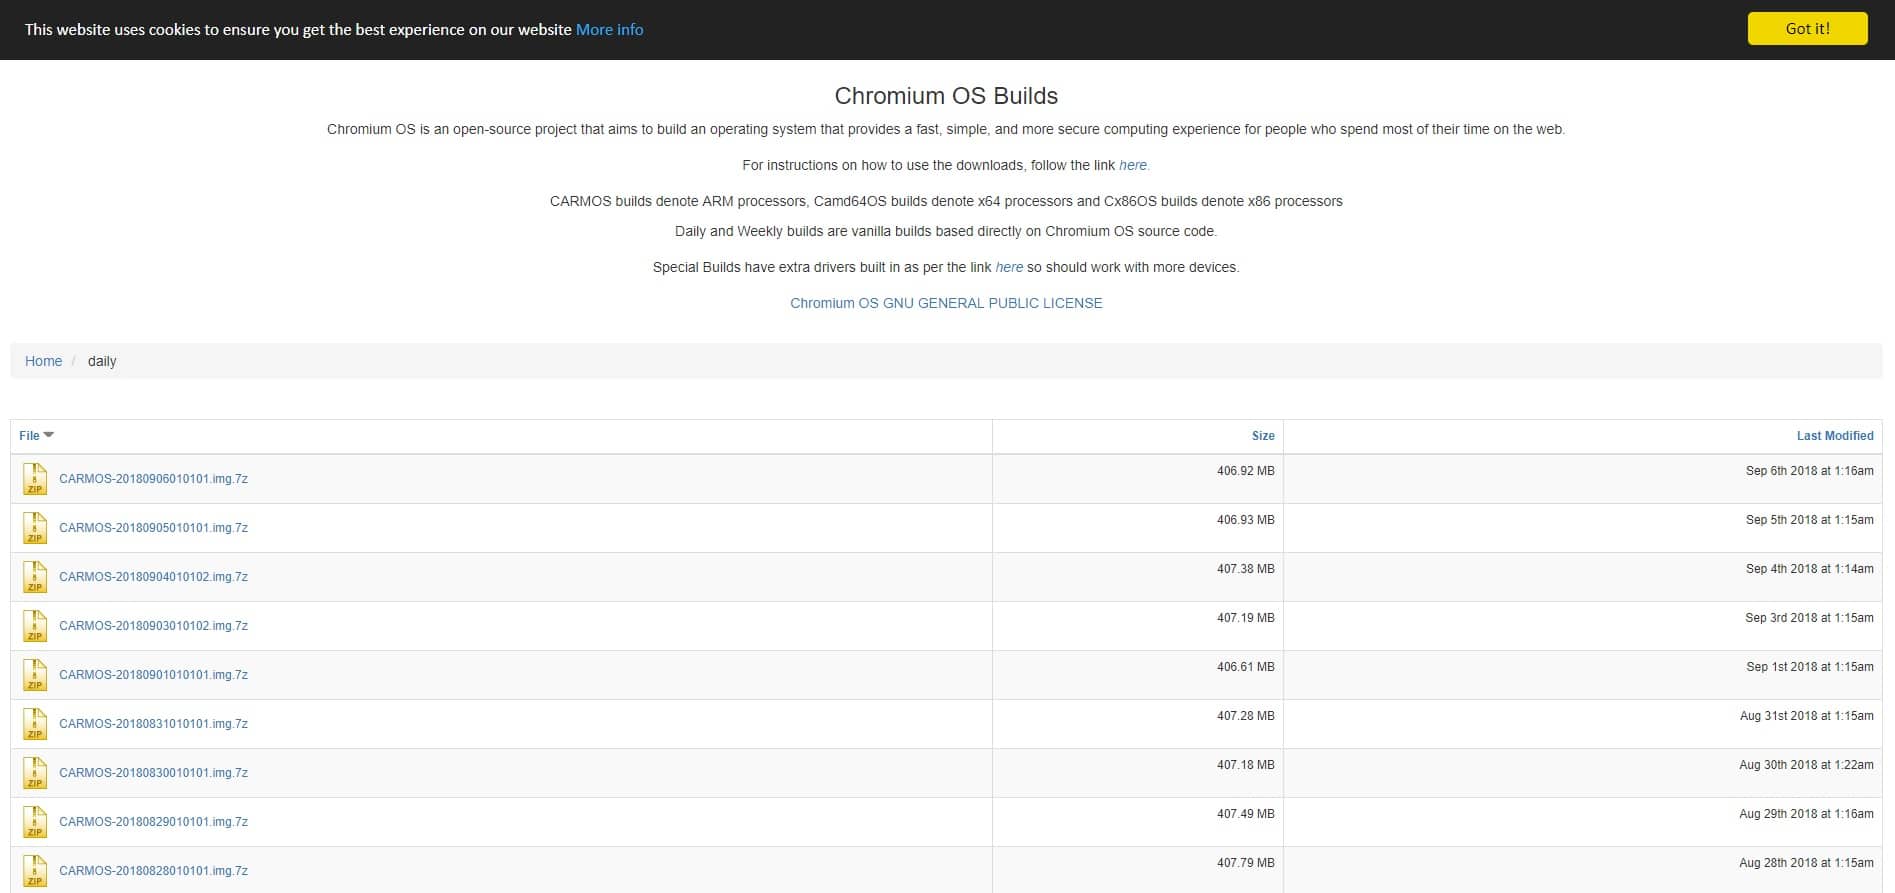Viewport: 1895px width, 893px height.
Task: Click ZIP icon for CARMOS-20180830010101.img.7z
Action: (35, 773)
